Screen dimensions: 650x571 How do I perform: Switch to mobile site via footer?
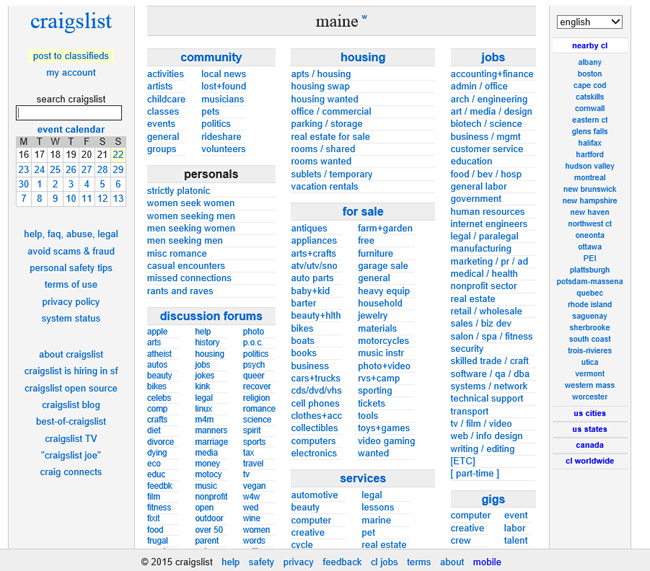pyautogui.click(x=487, y=562)
